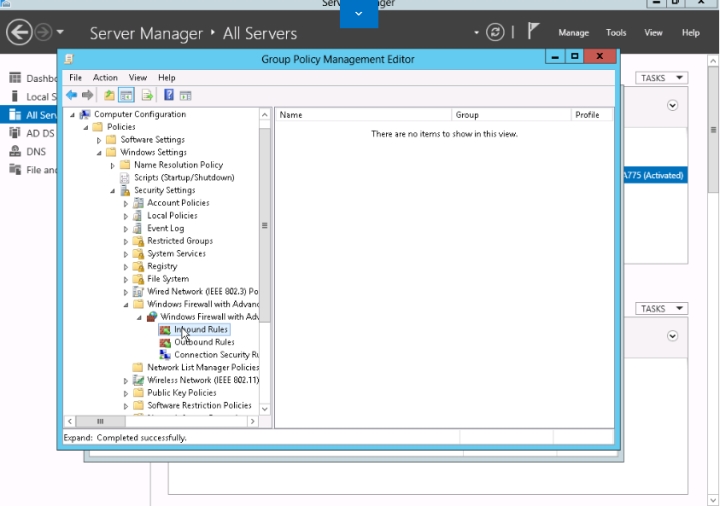Click the tree pane horizontal scrollbar
Viewport: 720px width, 506px height.
click(160, 422)
